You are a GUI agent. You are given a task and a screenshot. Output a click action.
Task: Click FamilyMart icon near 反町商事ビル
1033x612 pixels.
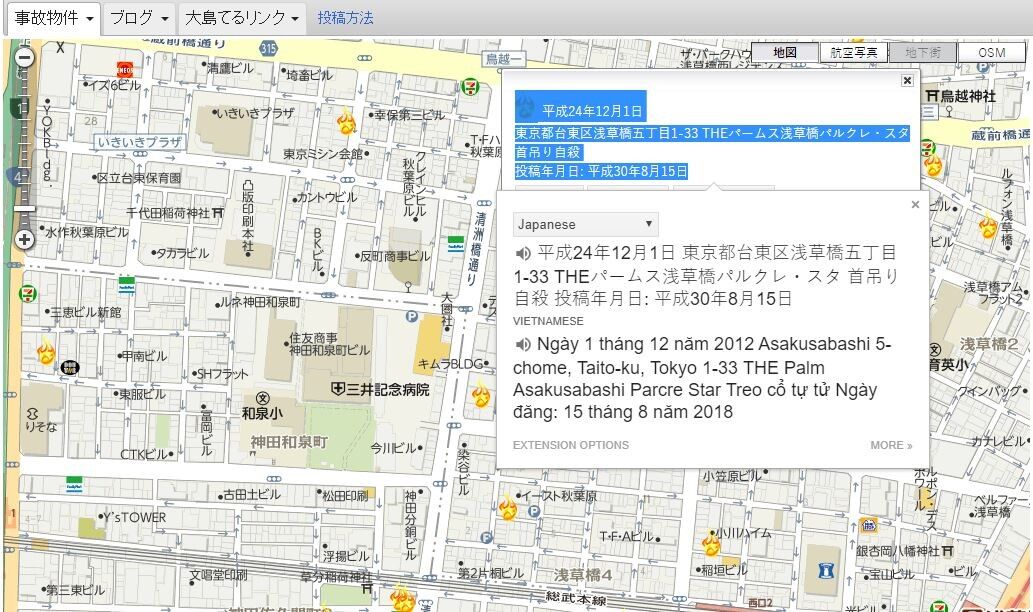[456, 244]
